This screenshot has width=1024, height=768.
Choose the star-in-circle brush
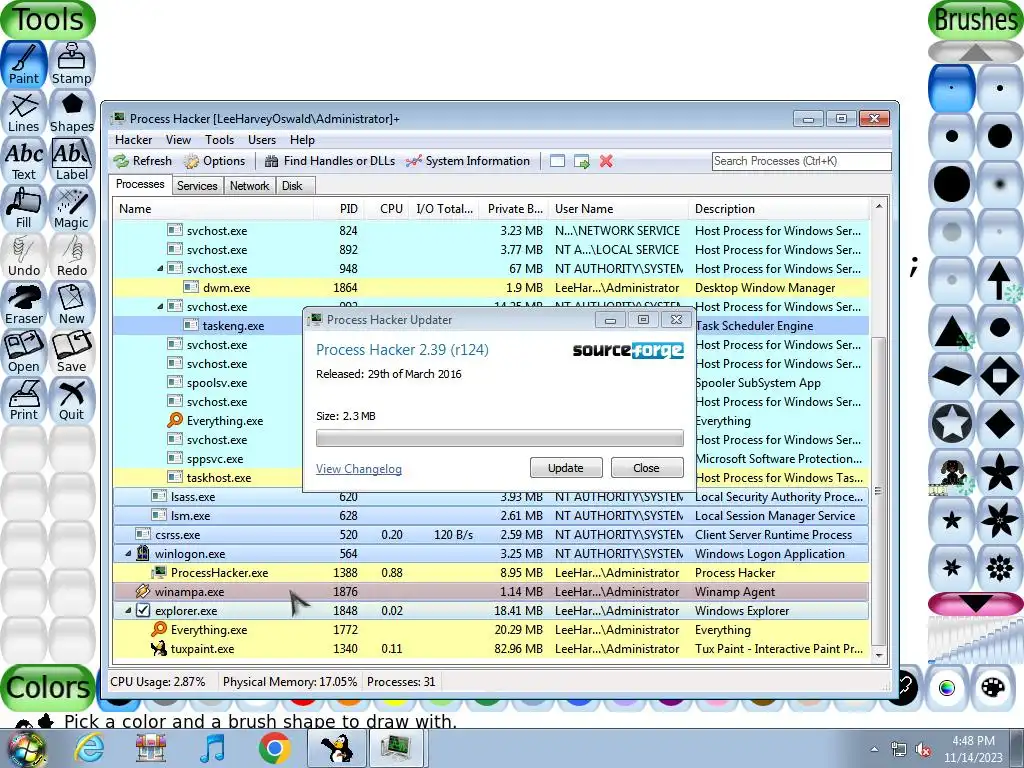point(952,424)
